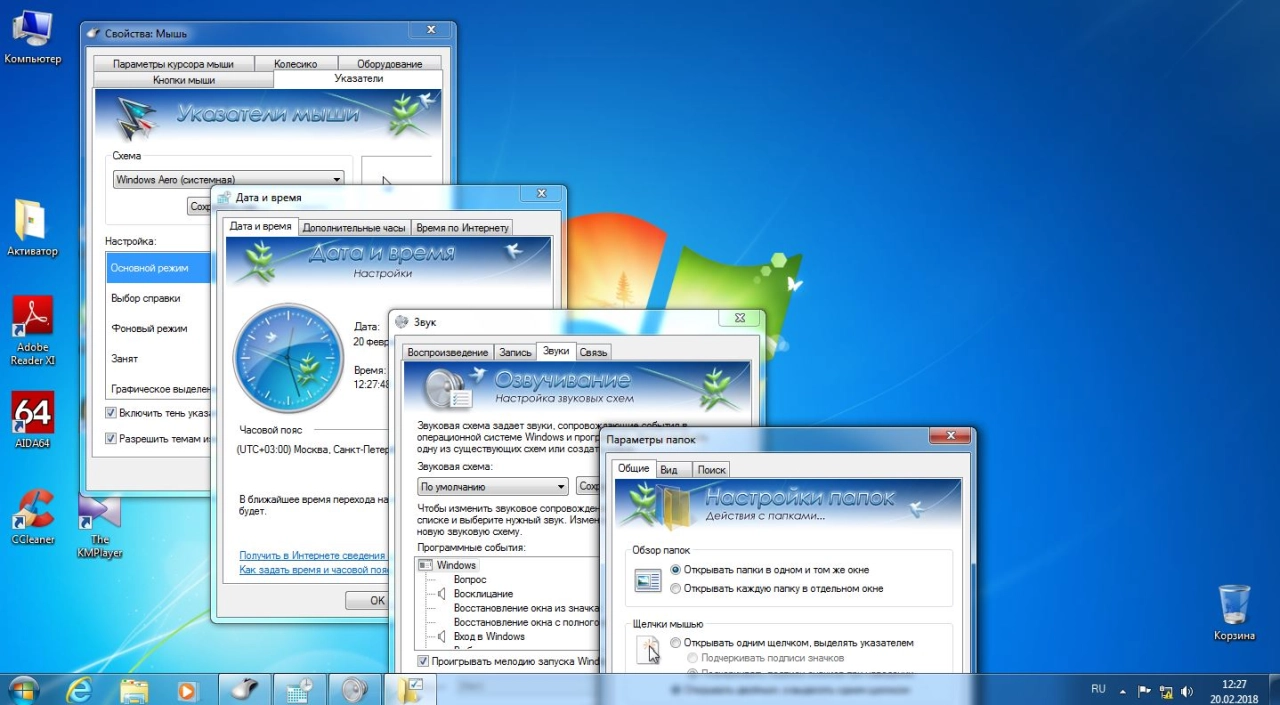Toggle Разрешить темам checkbox
The image size is (1280, 705).
click(111, 438)
